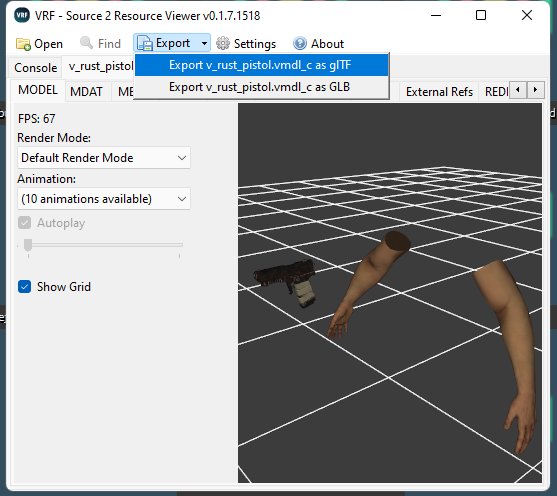Click the Settings gear icon

coord(223,43)
